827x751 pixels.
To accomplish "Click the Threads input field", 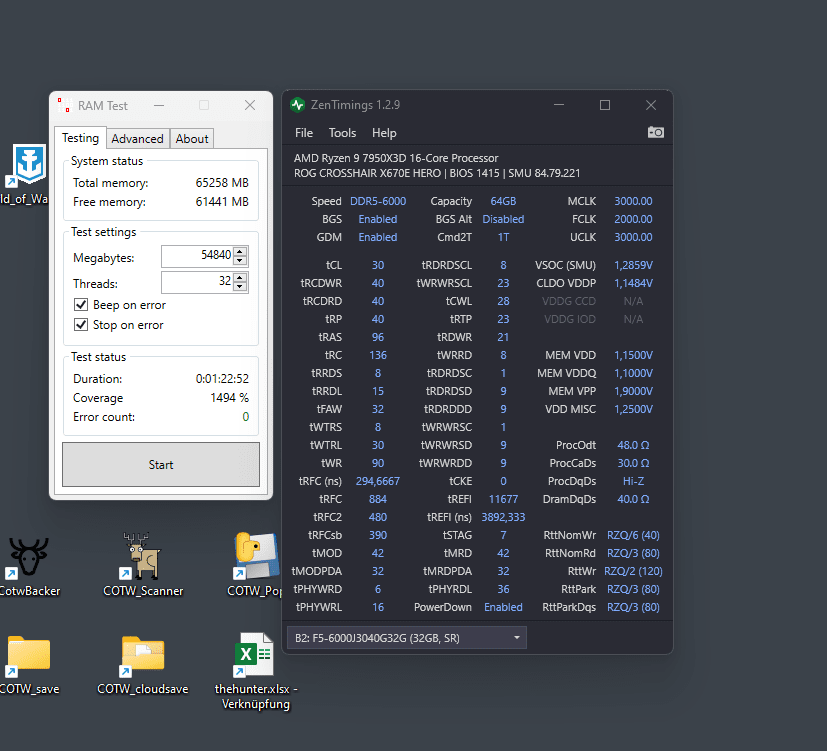I will 198,282.
